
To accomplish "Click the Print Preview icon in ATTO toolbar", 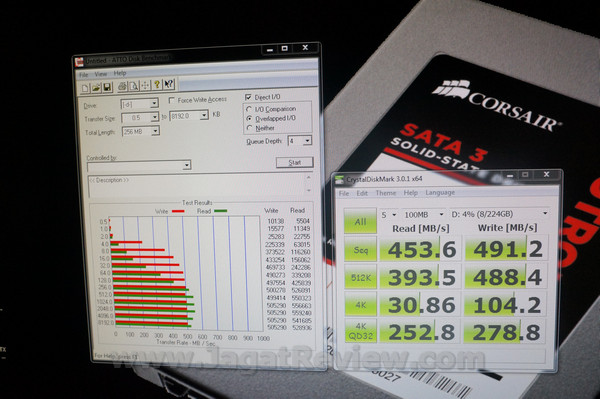I will 134,86.
